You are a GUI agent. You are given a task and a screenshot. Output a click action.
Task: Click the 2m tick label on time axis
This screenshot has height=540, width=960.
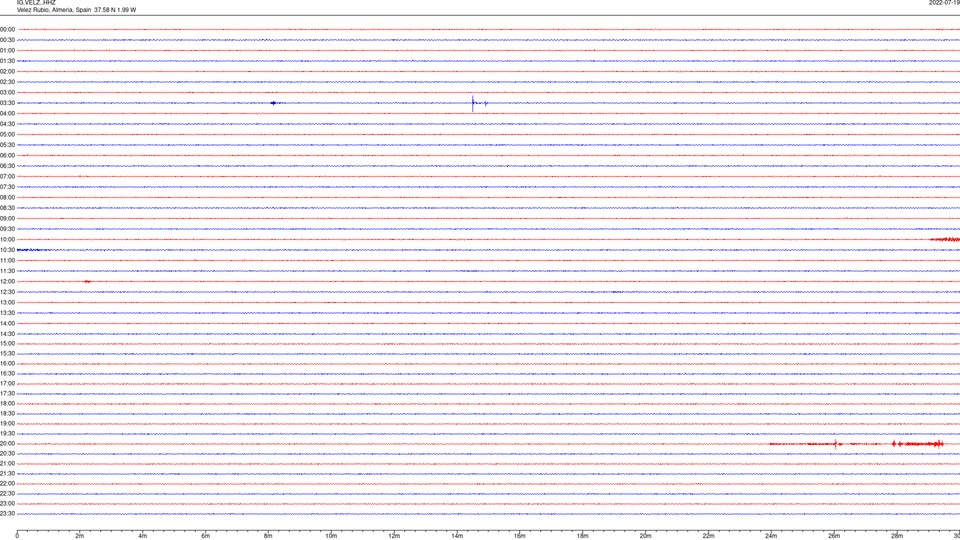[x=80, y=536]
